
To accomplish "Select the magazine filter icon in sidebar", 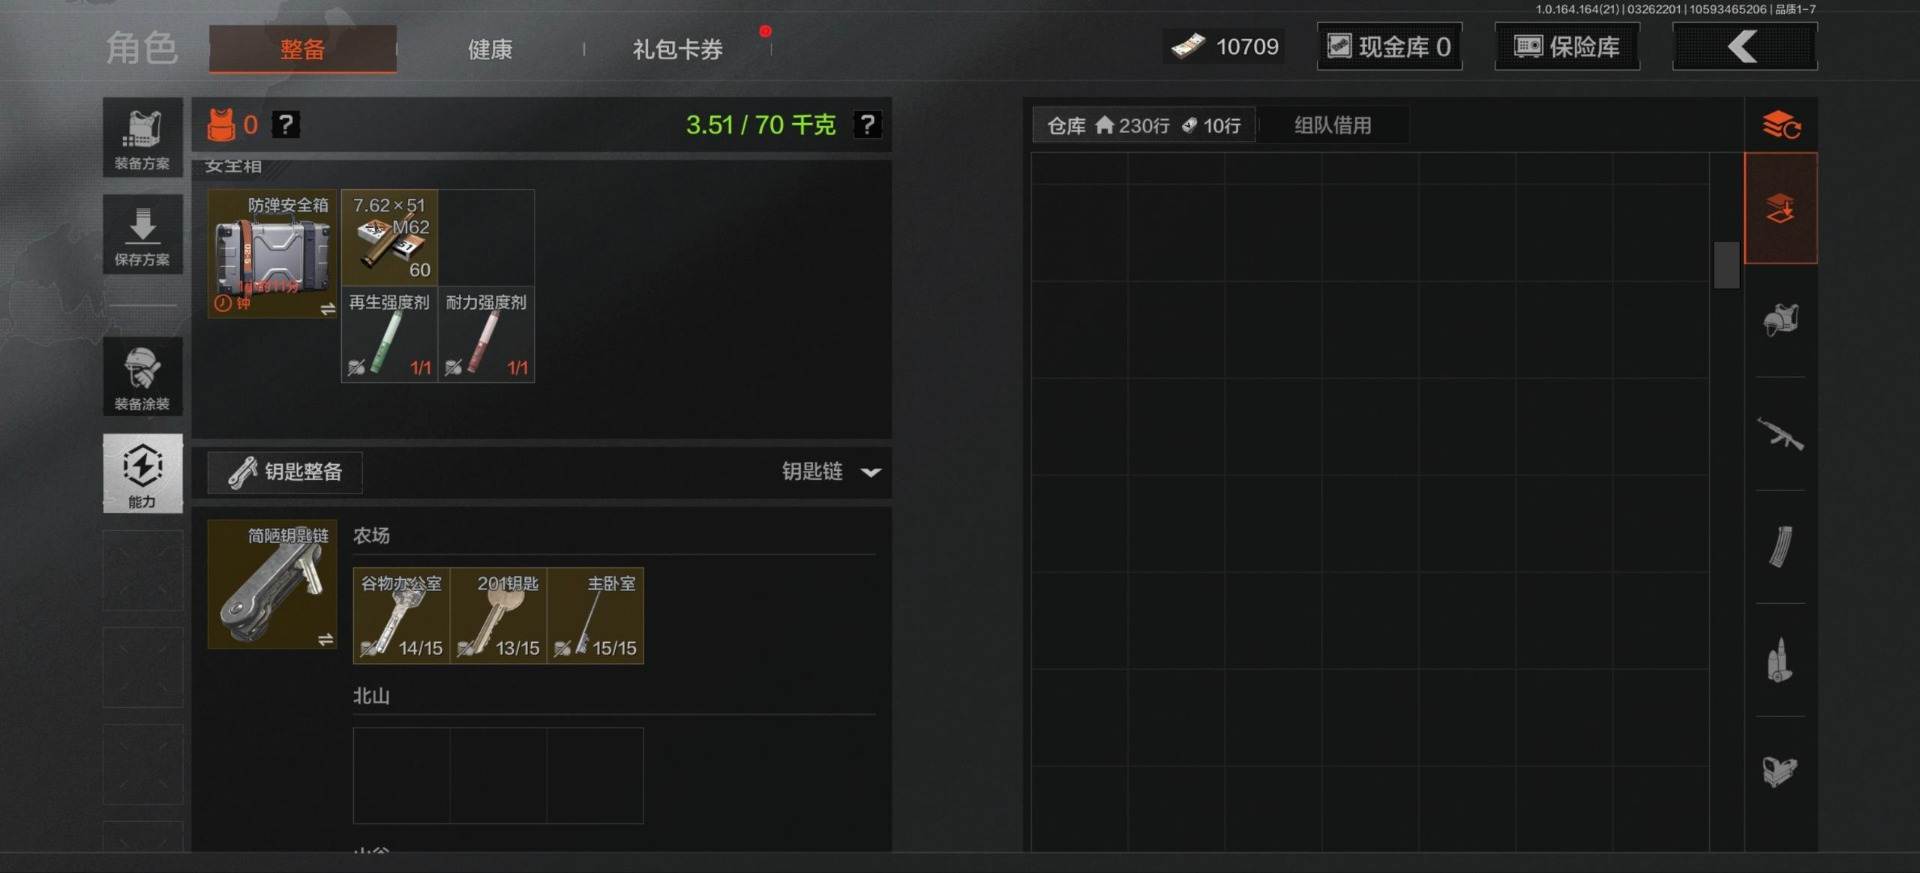I will coord(1780,547).
